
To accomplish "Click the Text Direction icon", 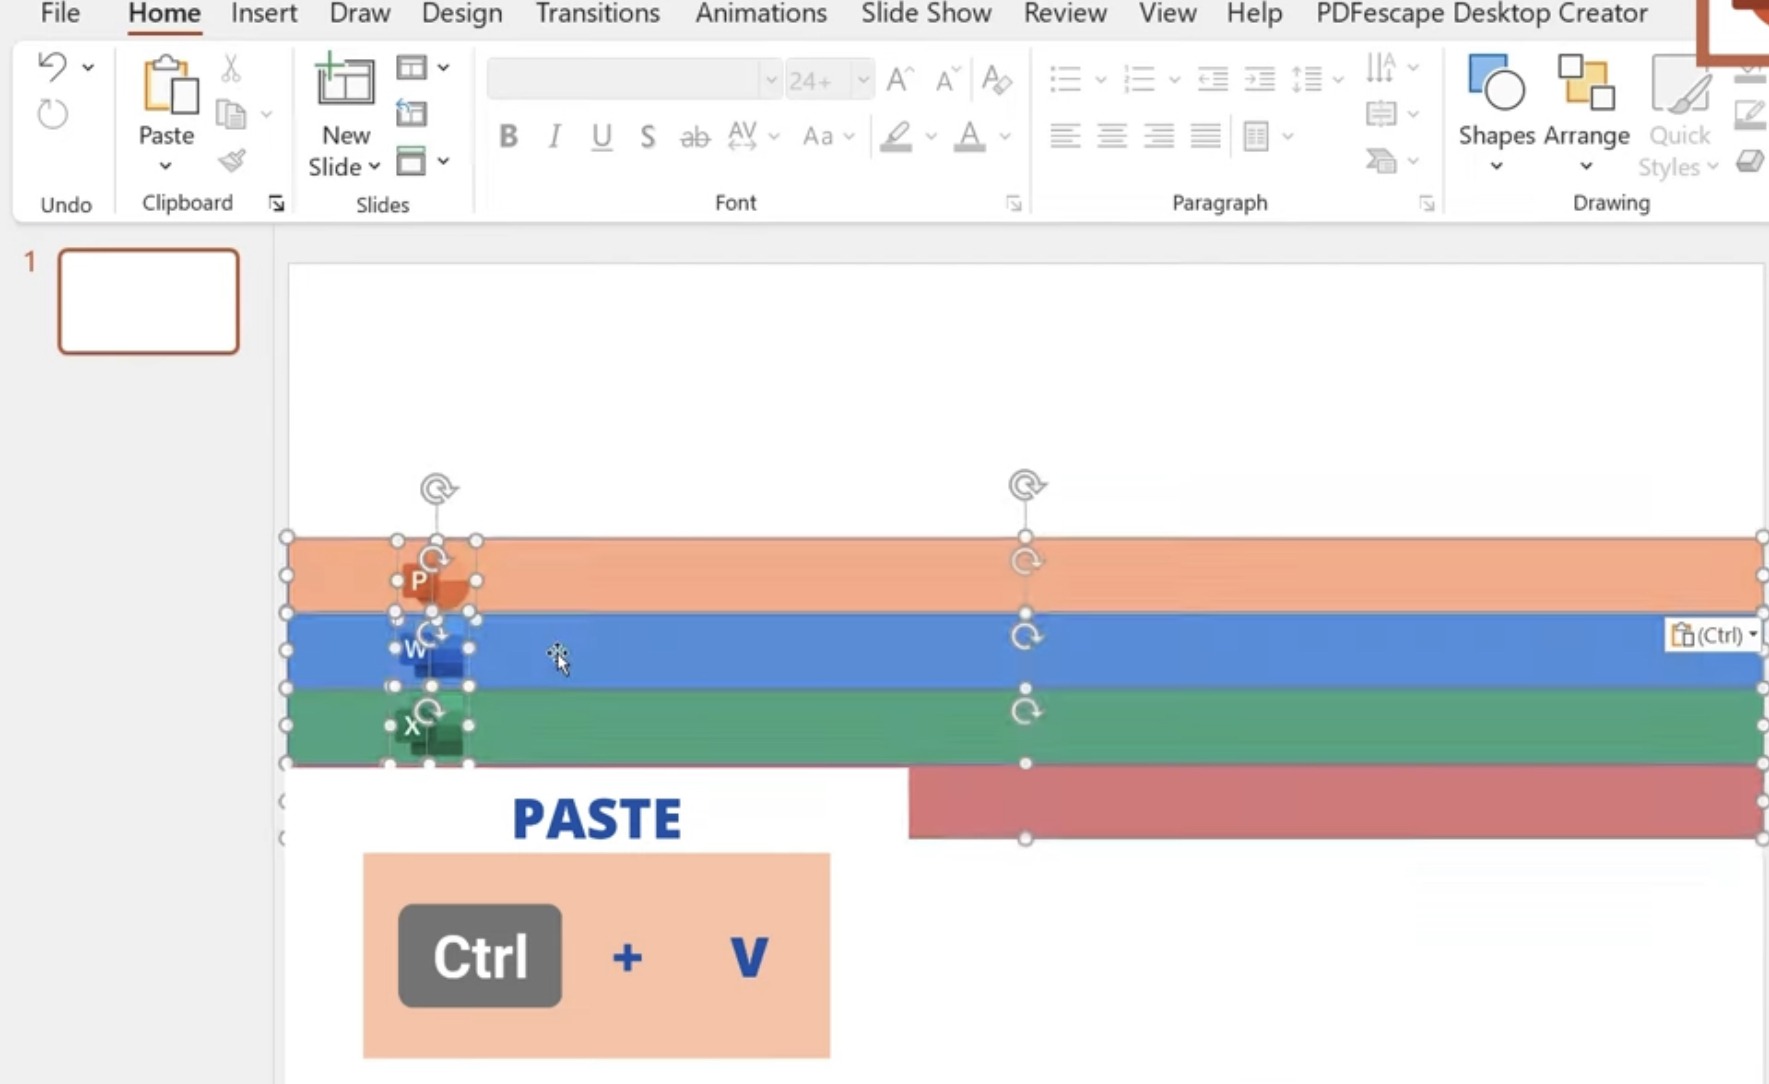I will (x=1381, y=68).
